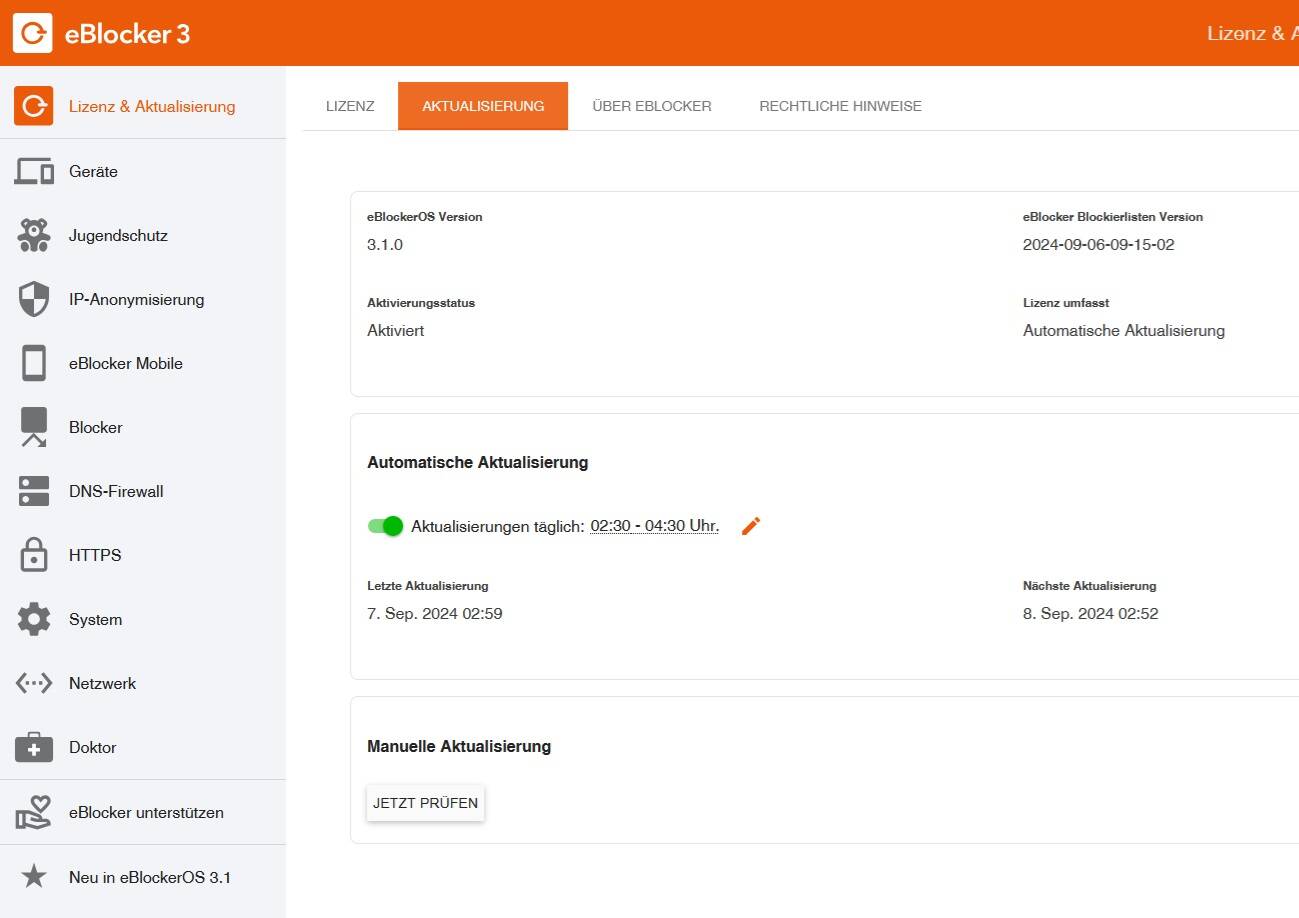The height and width of the screenshot is (918, 1299).
Task: Click the Automatische Aktualisierung license value
Action: 1123,330
